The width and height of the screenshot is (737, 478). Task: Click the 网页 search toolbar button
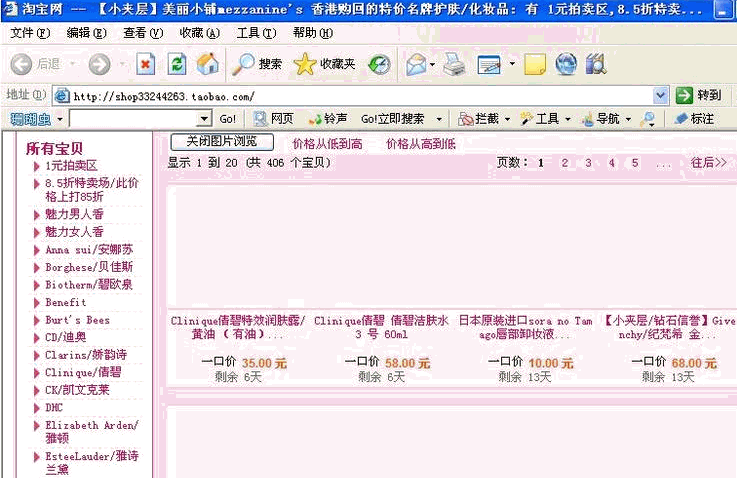(273, 119)
